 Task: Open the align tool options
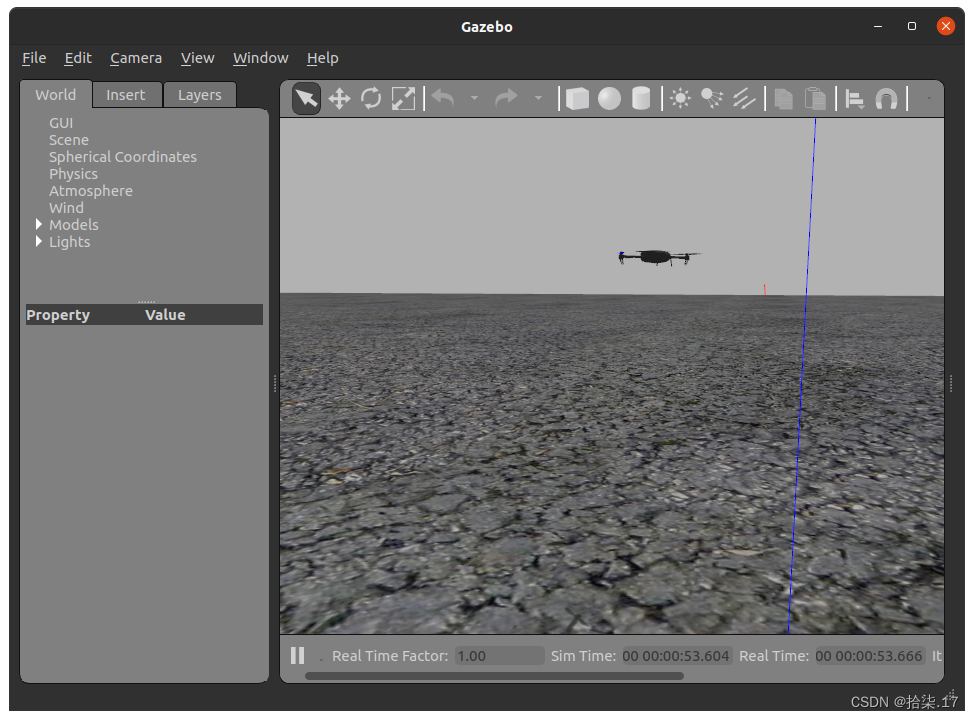(x=855, y=98)
